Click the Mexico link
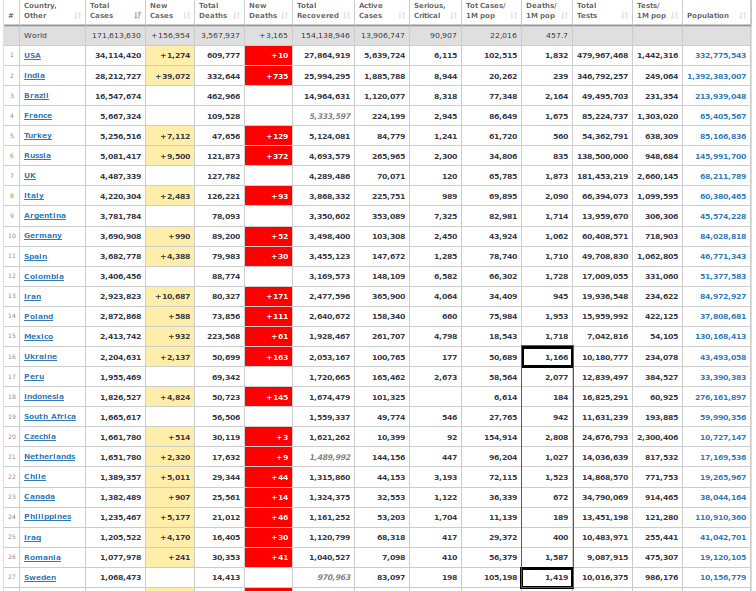Viewport: 756px width, 591px height. pyautogui.click(x=39, y=336)
